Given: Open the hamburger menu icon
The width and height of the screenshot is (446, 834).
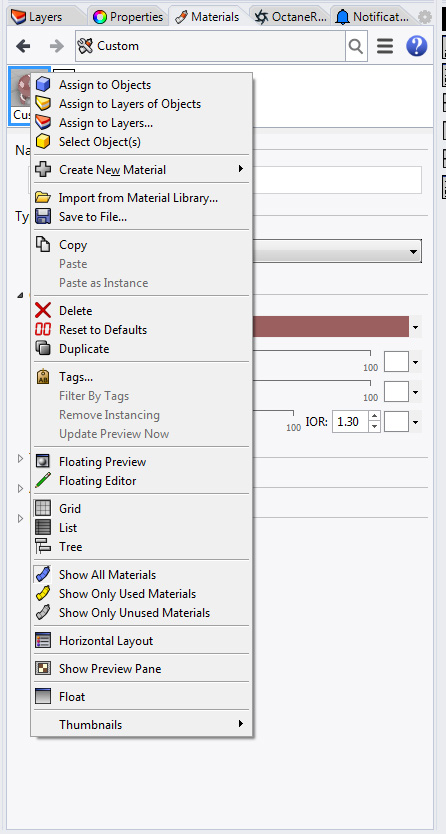Looking at the screenshot, I should pyautogui.click(x=385, y=46).
